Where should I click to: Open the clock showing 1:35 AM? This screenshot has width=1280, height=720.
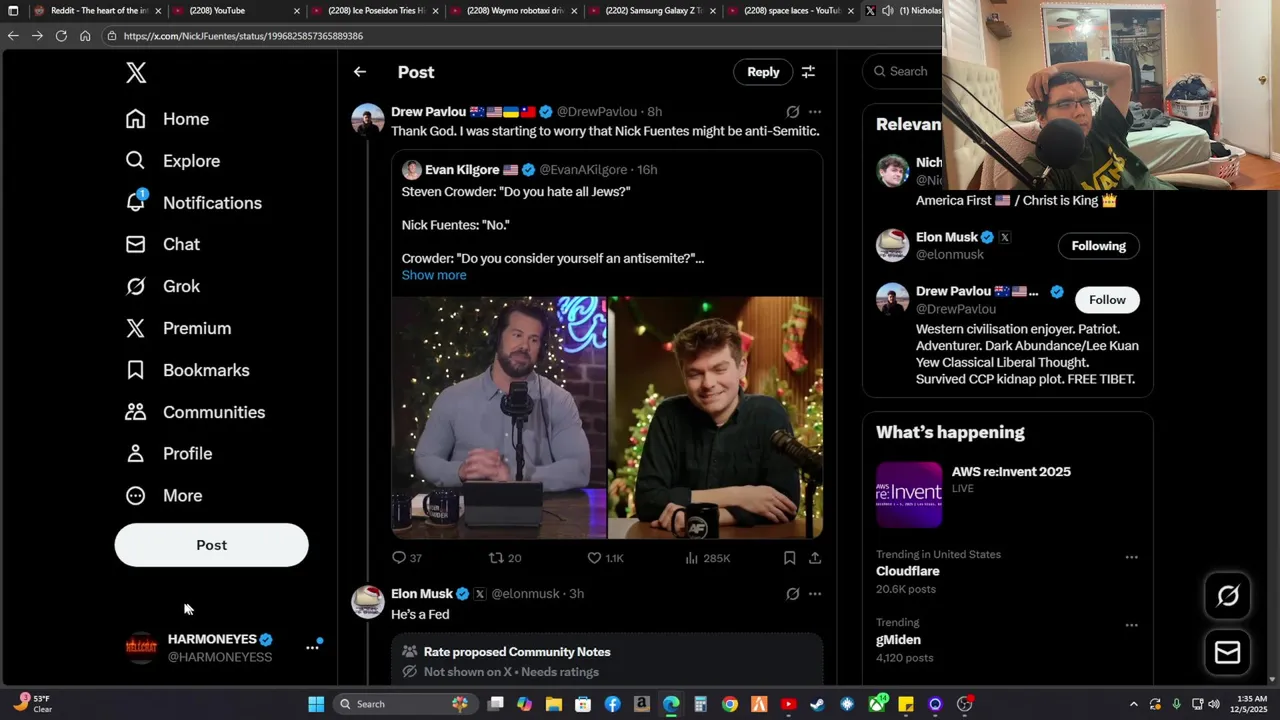point(1251,704)
